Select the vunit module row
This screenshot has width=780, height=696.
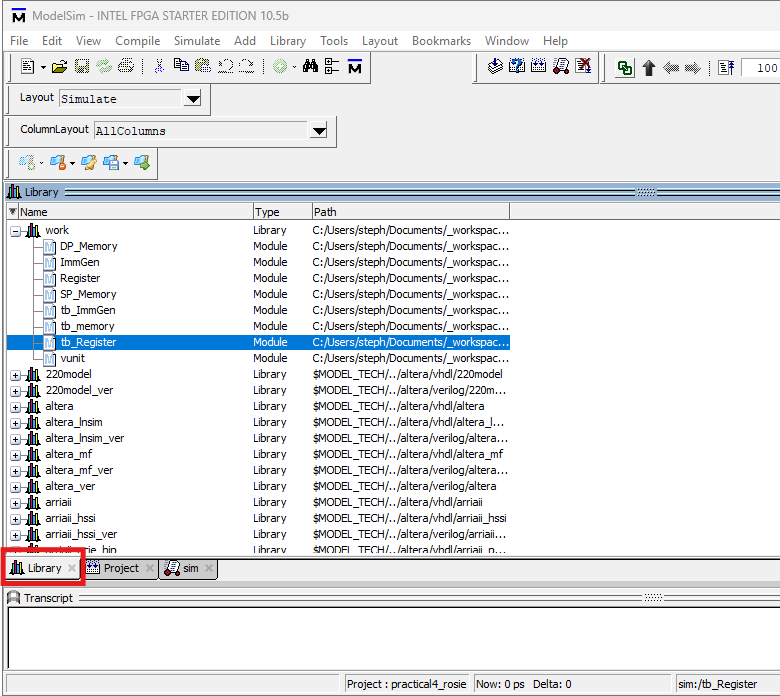coord(258,358)
